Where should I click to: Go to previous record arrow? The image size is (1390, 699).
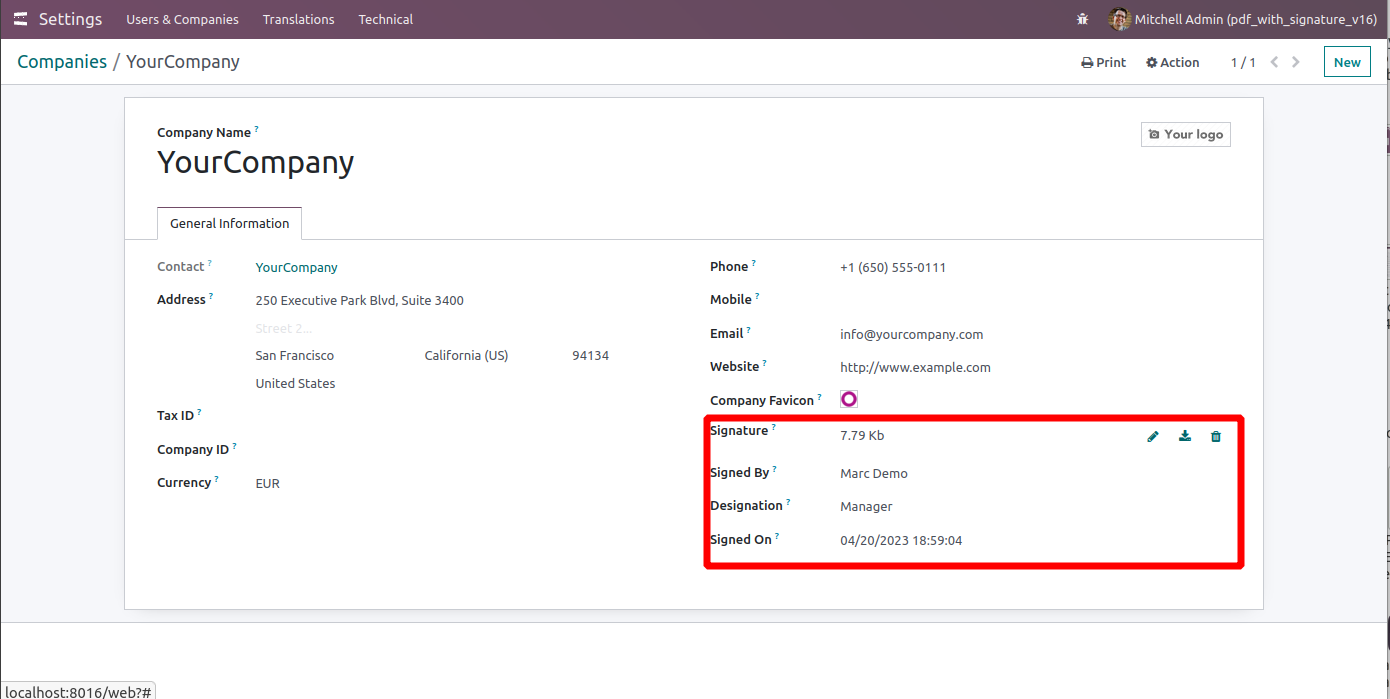pyautogui.click(x=1274, y=62)
